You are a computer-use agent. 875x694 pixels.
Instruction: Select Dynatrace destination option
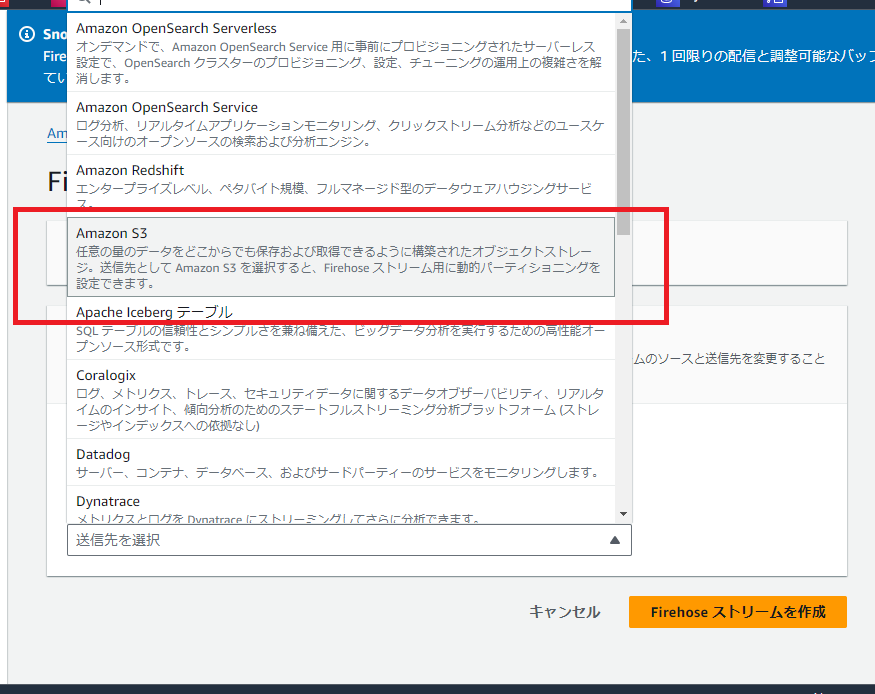[x=341, y=505]
